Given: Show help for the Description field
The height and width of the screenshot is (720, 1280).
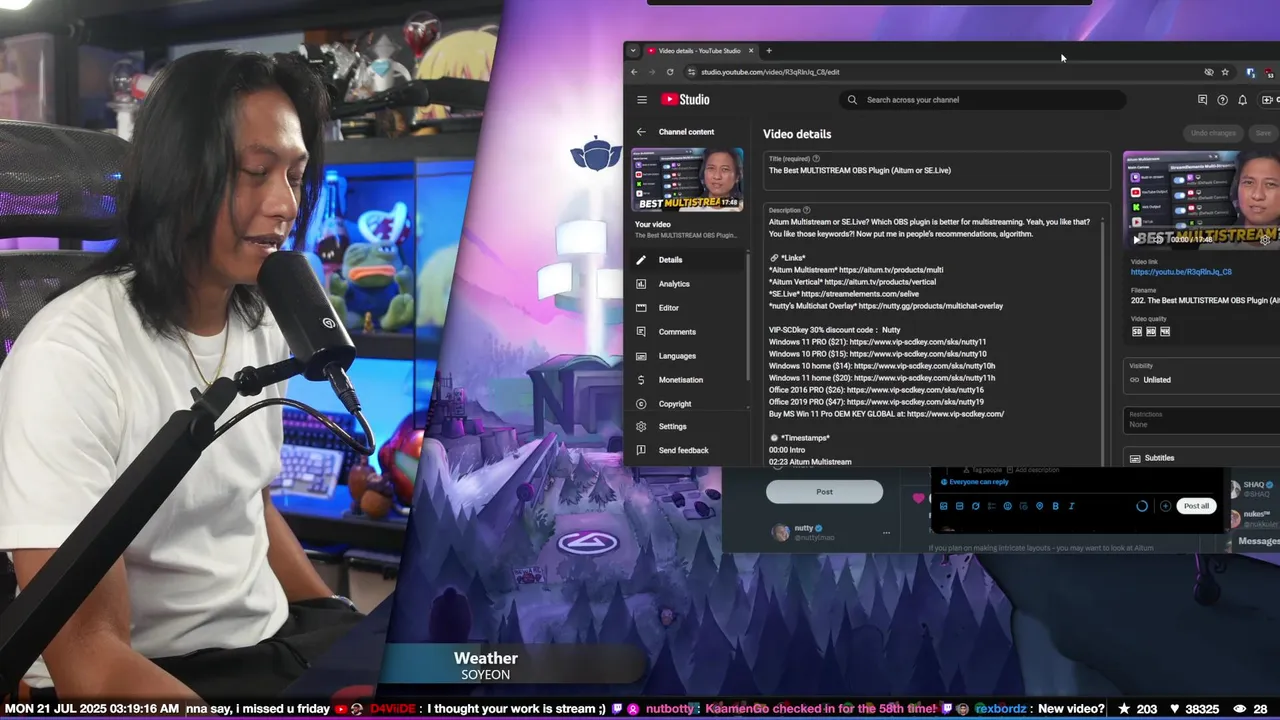Looking at the screenshot, I should tap(807, 210).
